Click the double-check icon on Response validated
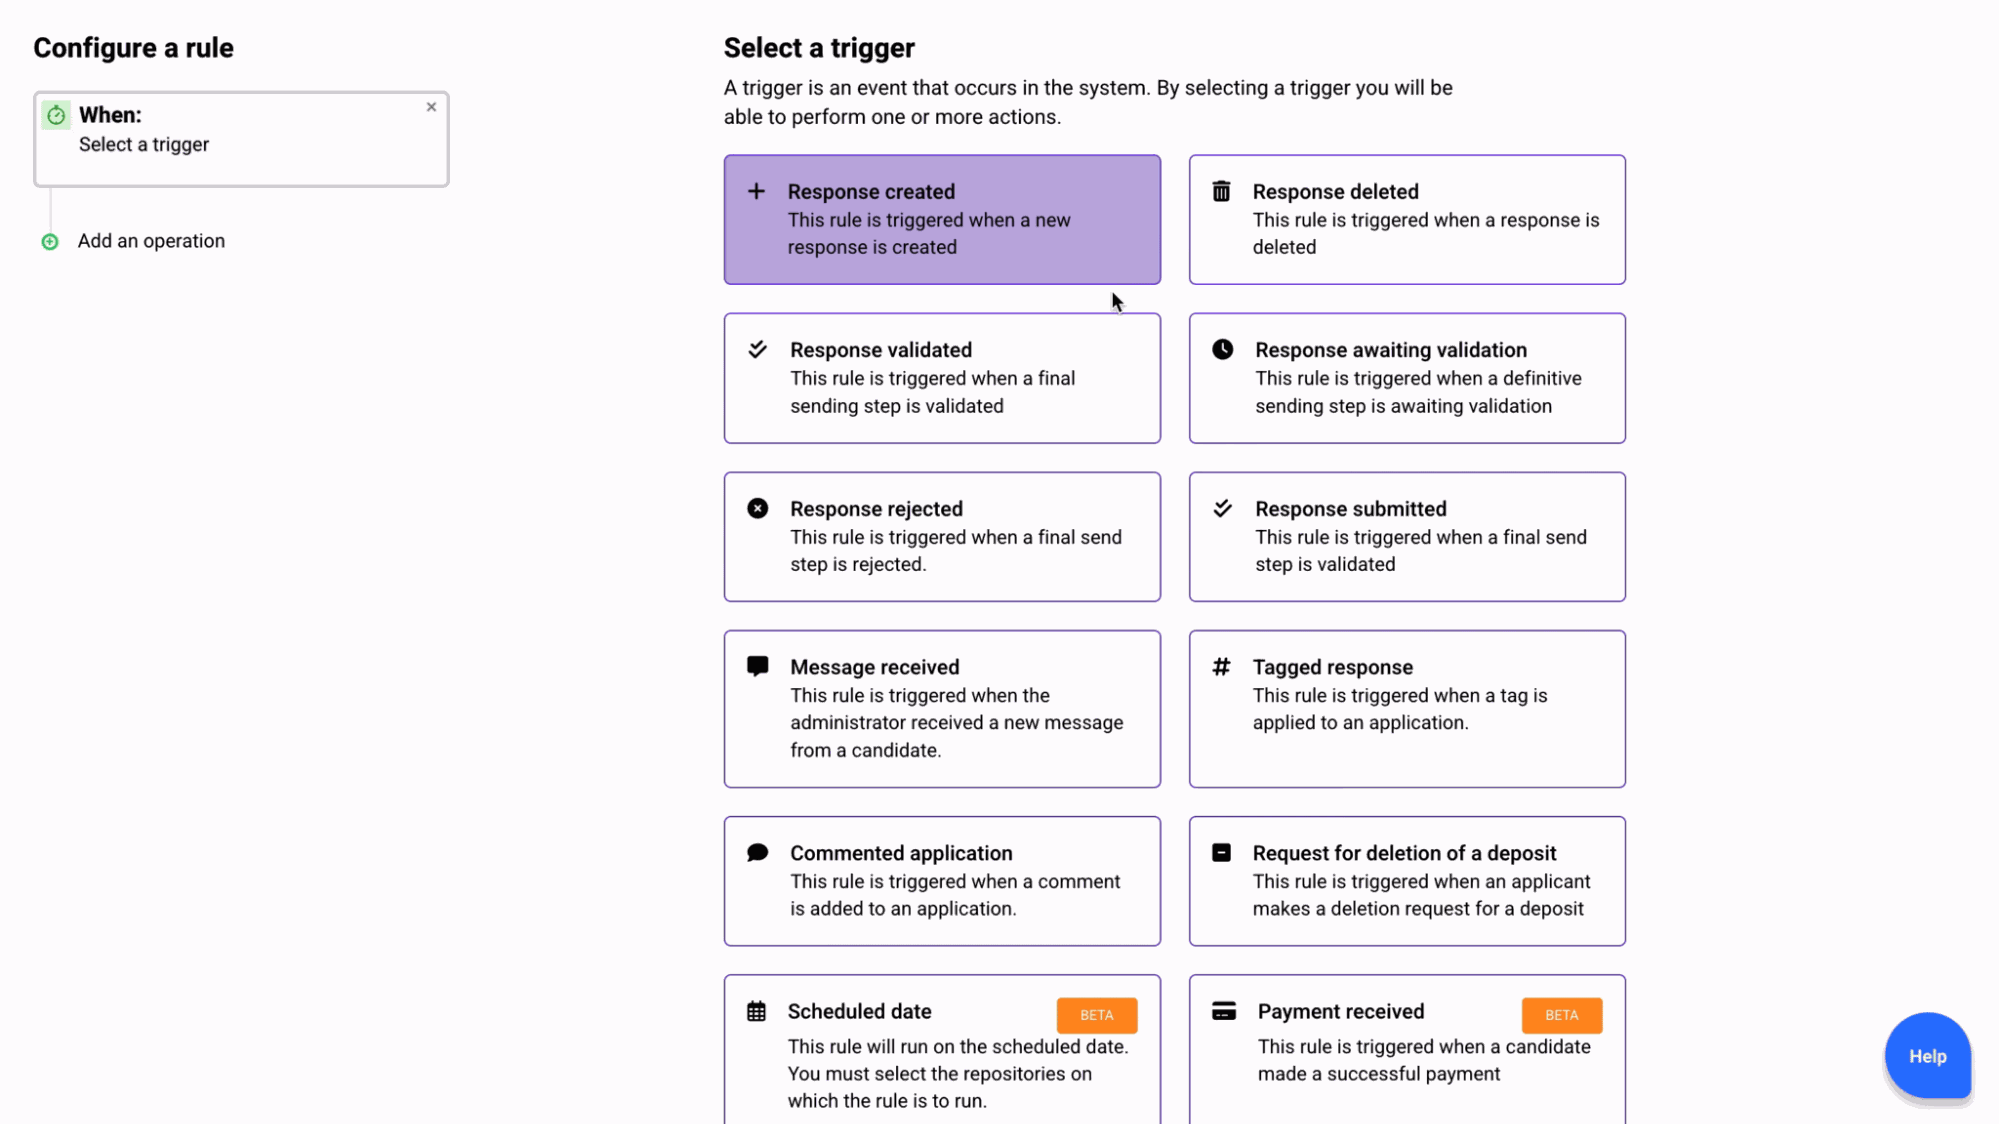The image size is (1999, 1125). (757, 349)
